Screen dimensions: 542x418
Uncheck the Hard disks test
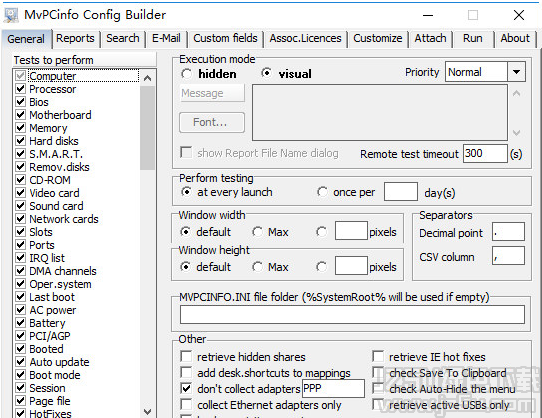21,141
